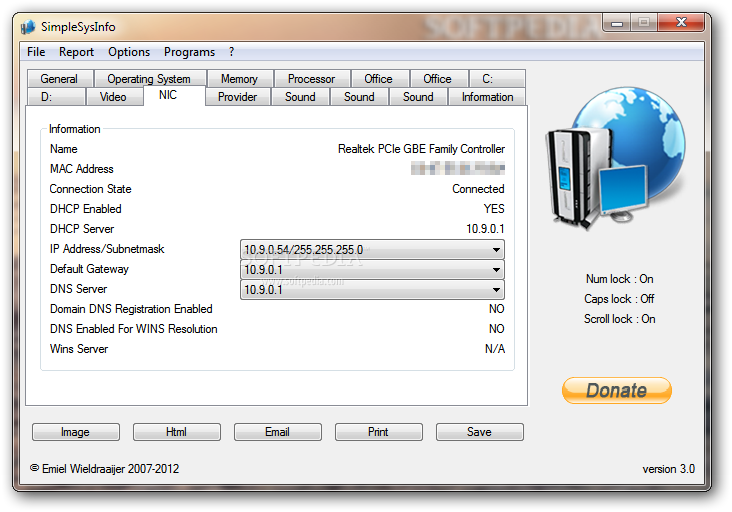Switch to the Memory tab
This screenshot has width=732, height=512.
[239, 78]
